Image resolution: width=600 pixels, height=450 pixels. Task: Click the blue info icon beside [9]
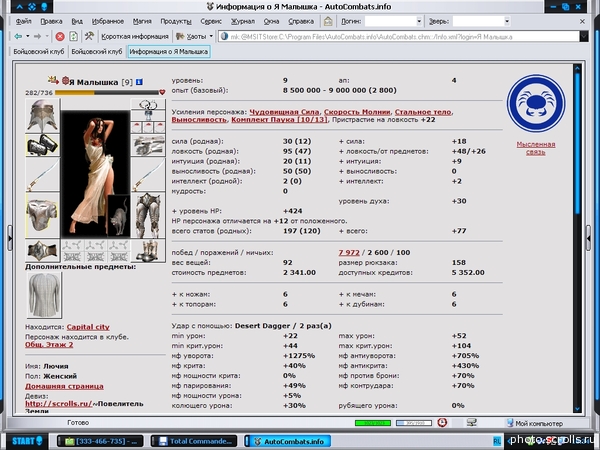click(139, 82)
